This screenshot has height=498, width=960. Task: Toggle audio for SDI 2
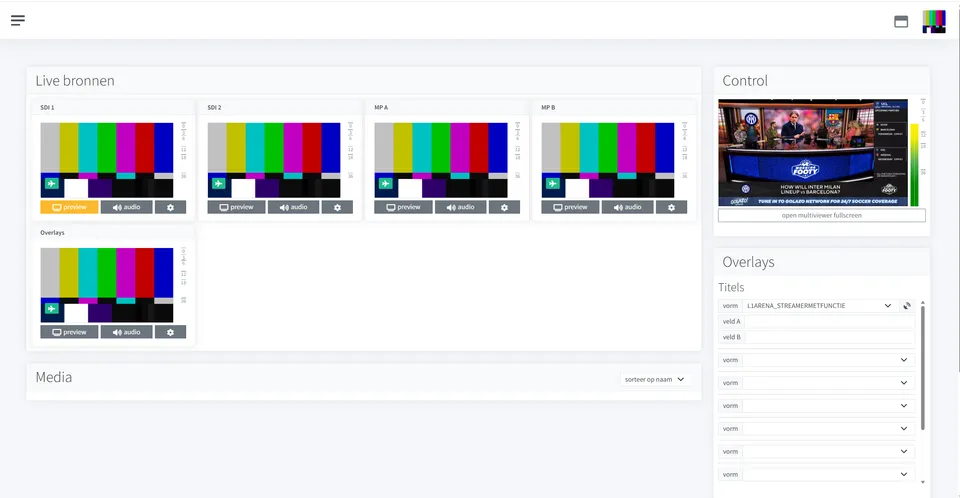point(293,207)
